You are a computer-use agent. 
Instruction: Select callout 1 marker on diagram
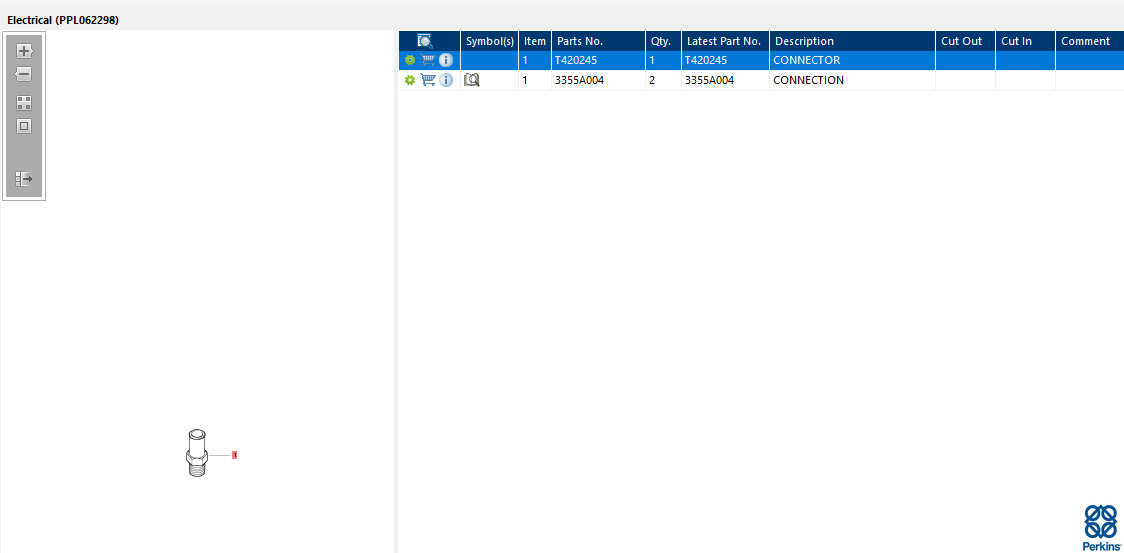click(x=234, y=455)
